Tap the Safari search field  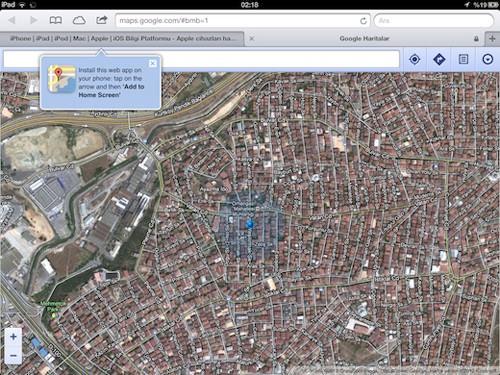[x=434, y=21]
